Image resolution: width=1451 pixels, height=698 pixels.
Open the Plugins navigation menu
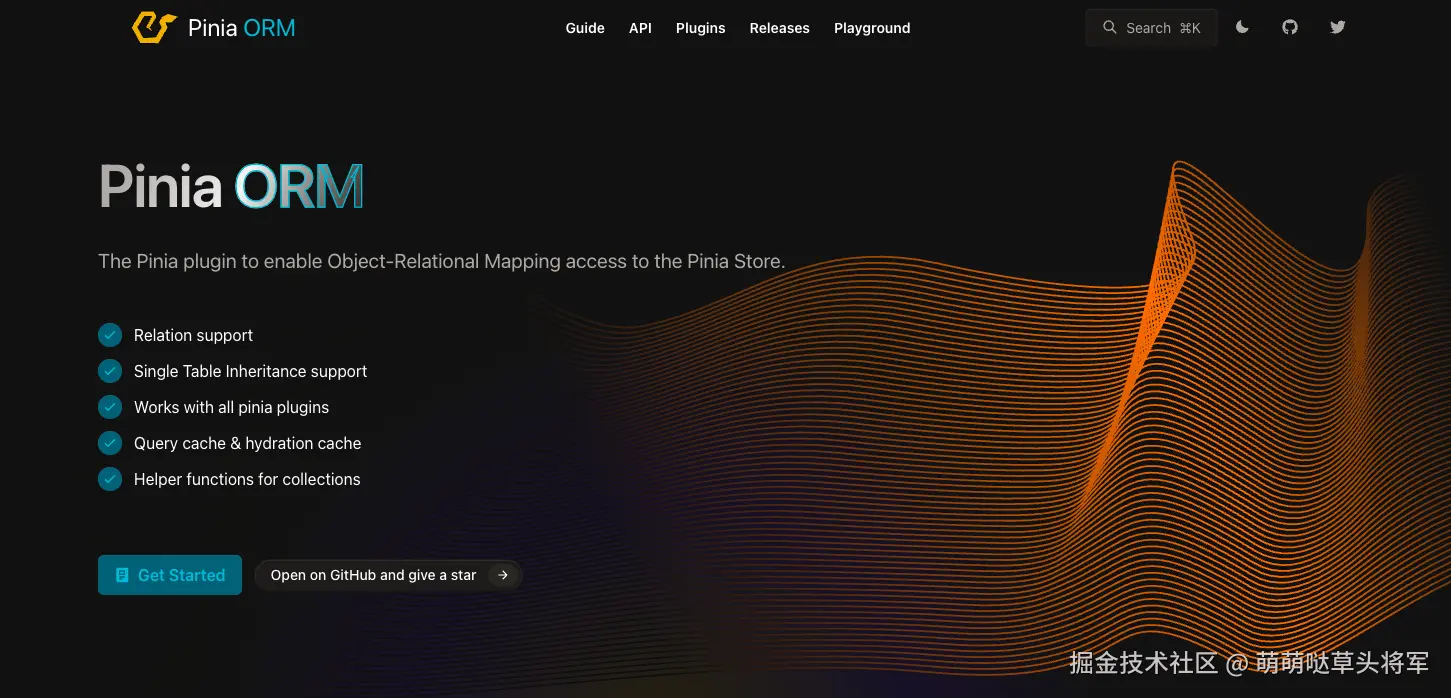tap(700, 28)
